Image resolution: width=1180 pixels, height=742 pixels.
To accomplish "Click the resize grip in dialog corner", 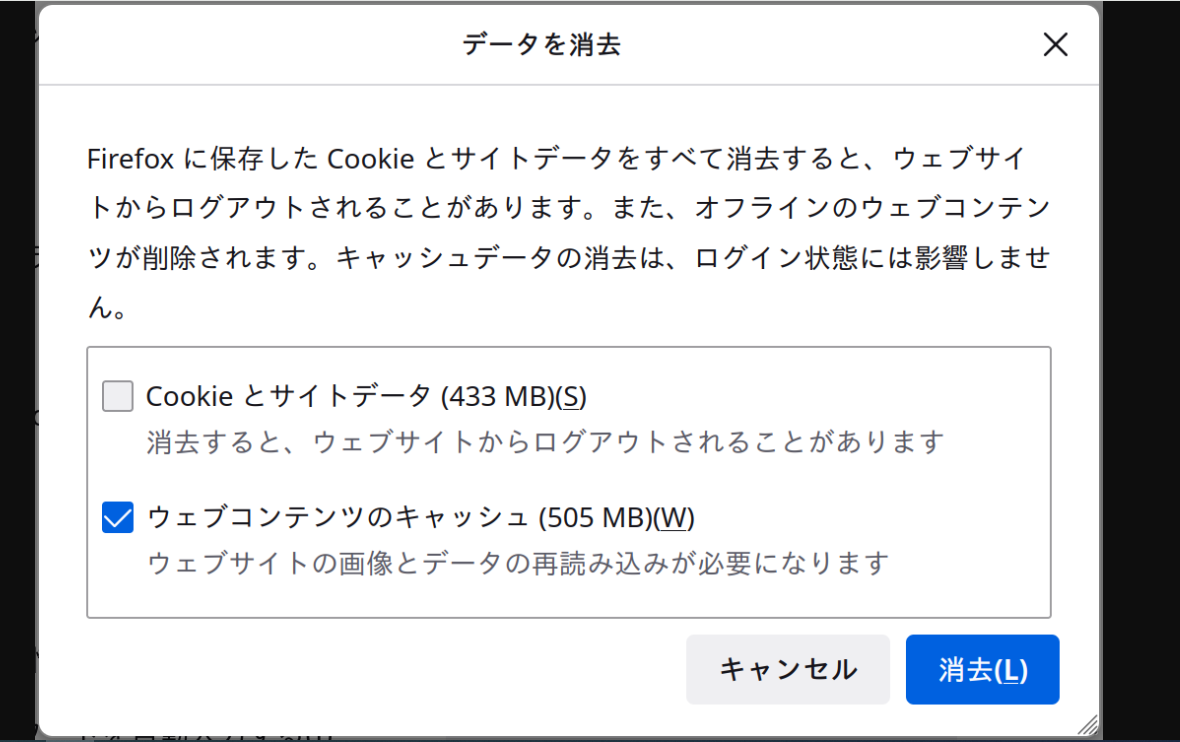I will tap(1088, 725).
